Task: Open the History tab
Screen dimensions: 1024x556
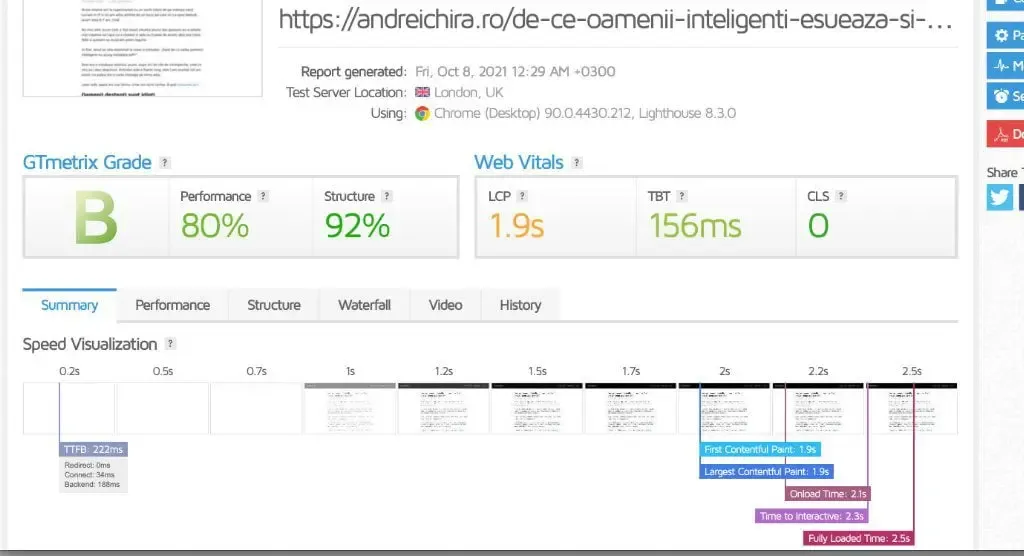Action: pos(520,305)
